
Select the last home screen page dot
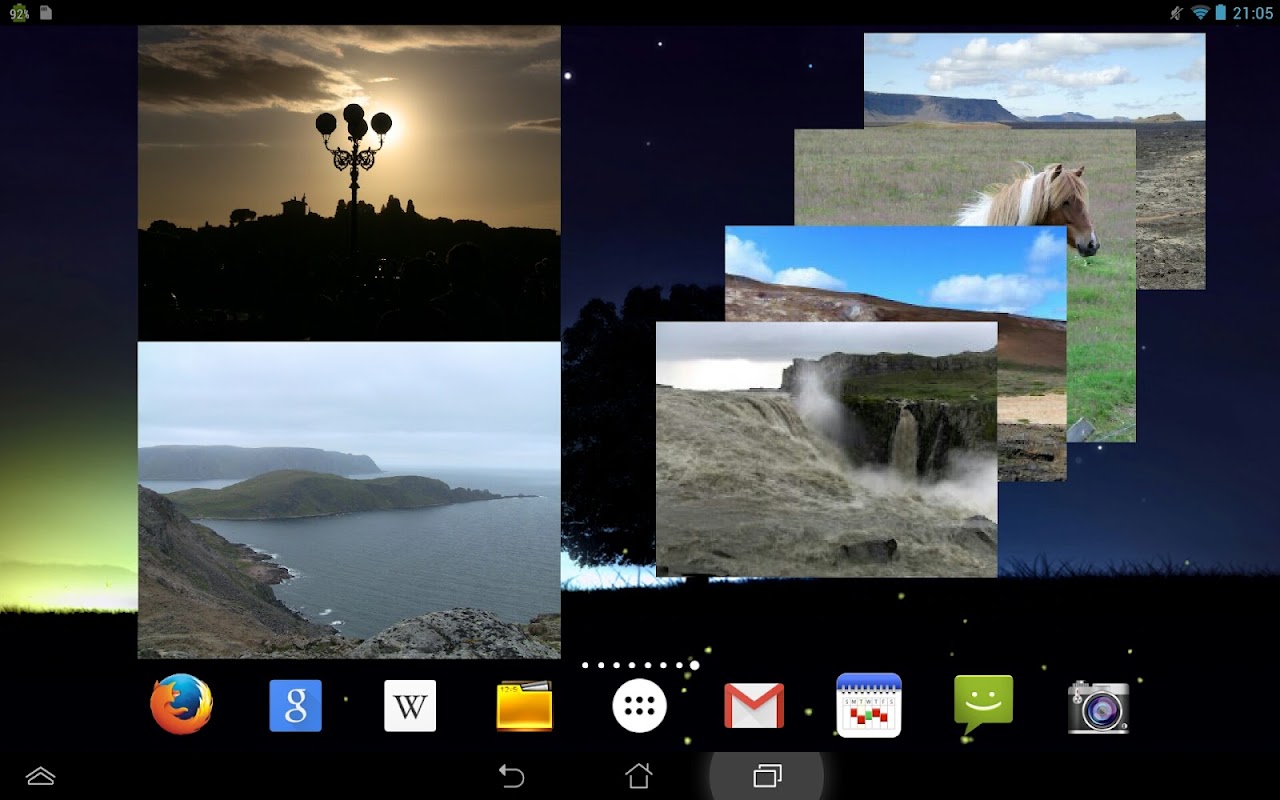(x=694, y=665)
